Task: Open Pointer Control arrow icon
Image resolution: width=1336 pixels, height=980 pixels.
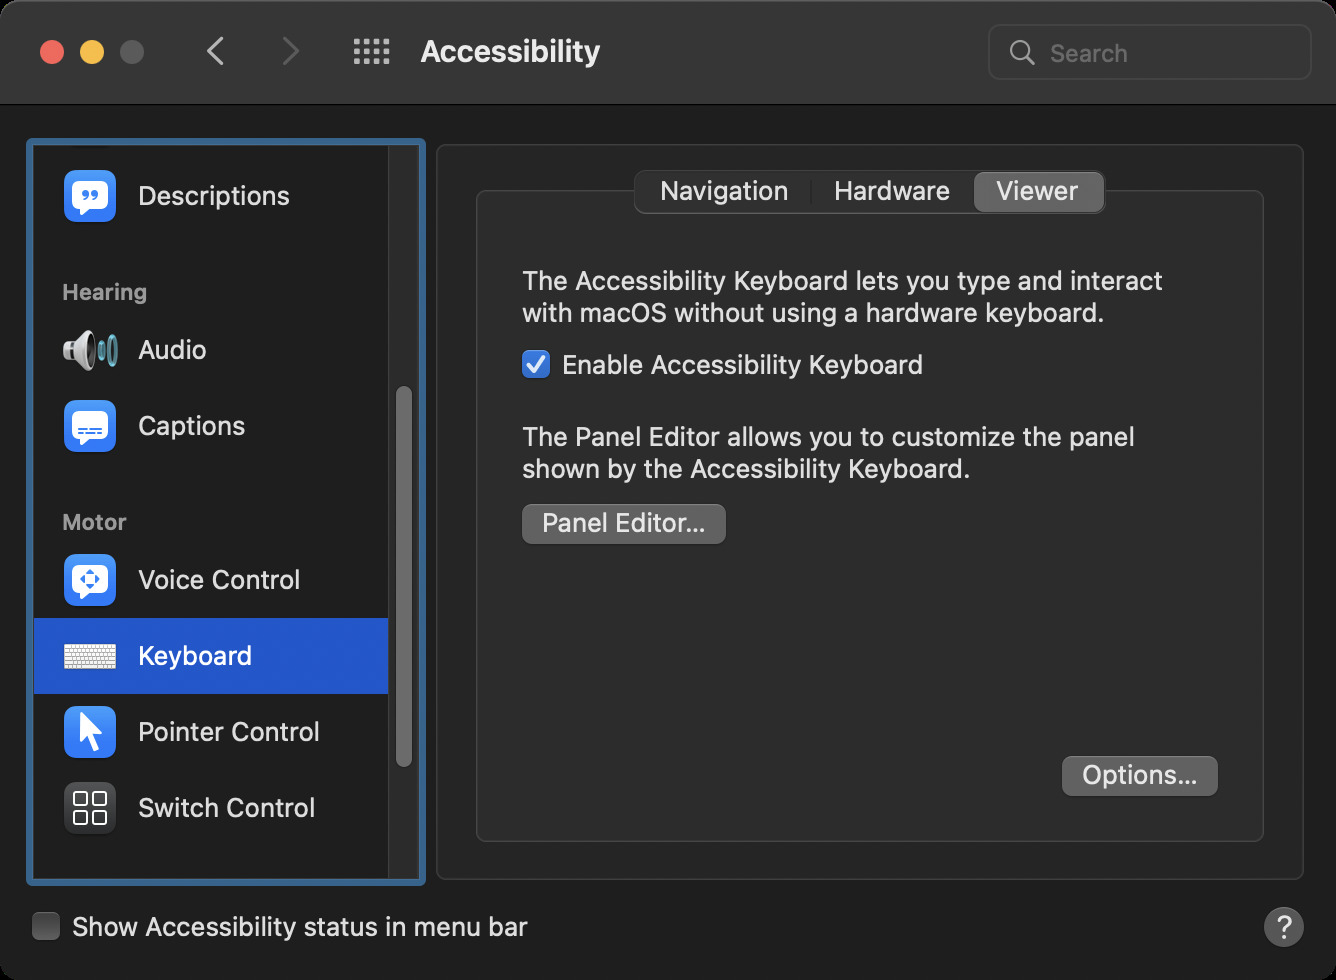Action: tap(90, 732)
